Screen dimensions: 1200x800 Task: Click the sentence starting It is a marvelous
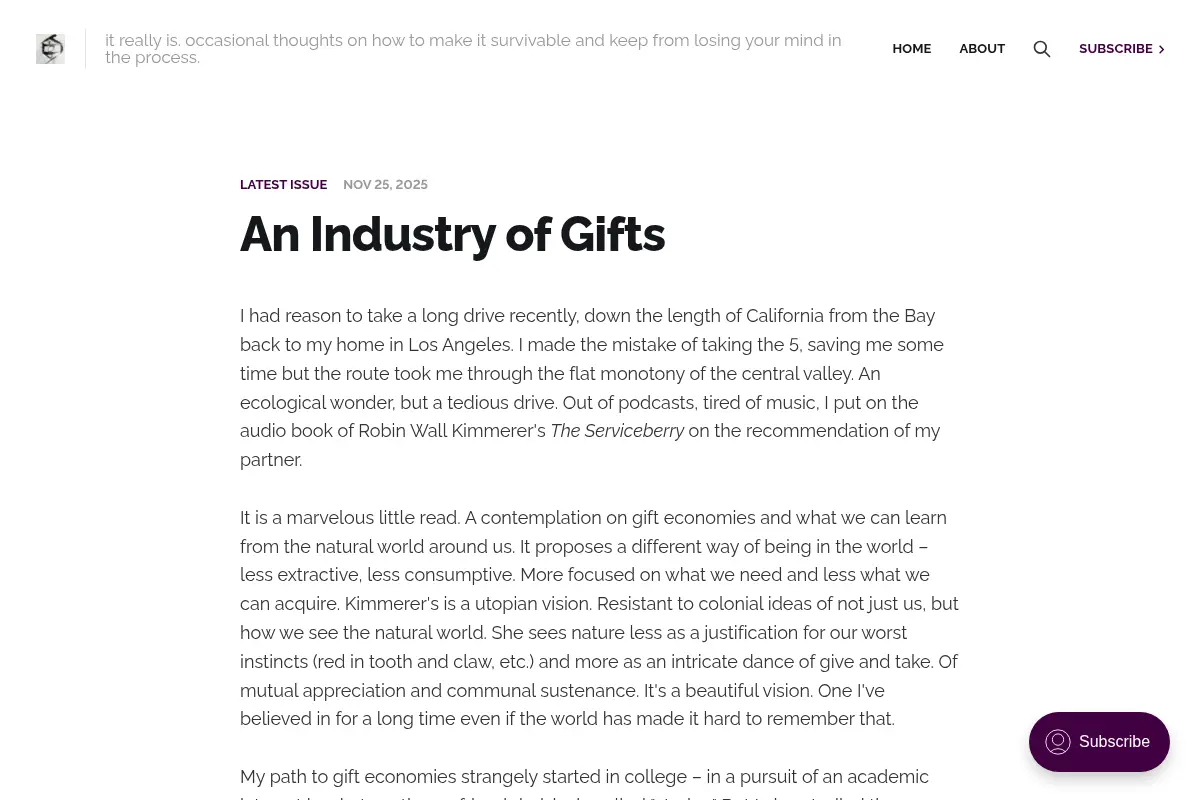click(x=350, y=518)
